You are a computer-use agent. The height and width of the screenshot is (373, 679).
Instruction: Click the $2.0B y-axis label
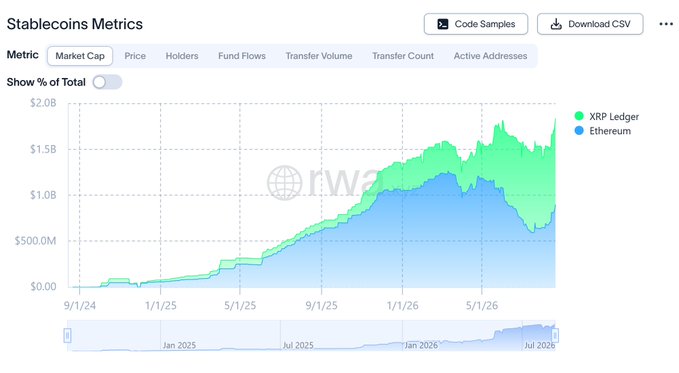[x=43, y=103]
